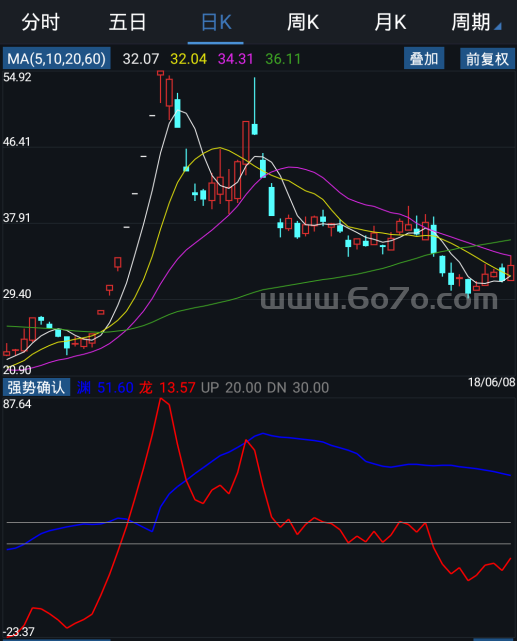Toggle the 前复权 adjustment button
Viewport: 517px width, 641px height.
click(x=487, y=58)
